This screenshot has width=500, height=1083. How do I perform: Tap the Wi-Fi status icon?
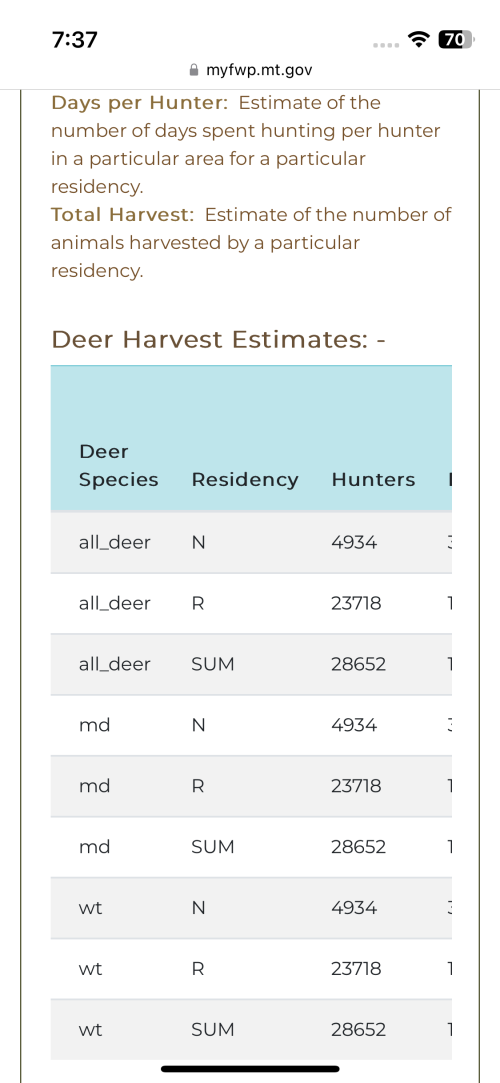[416, 39]
